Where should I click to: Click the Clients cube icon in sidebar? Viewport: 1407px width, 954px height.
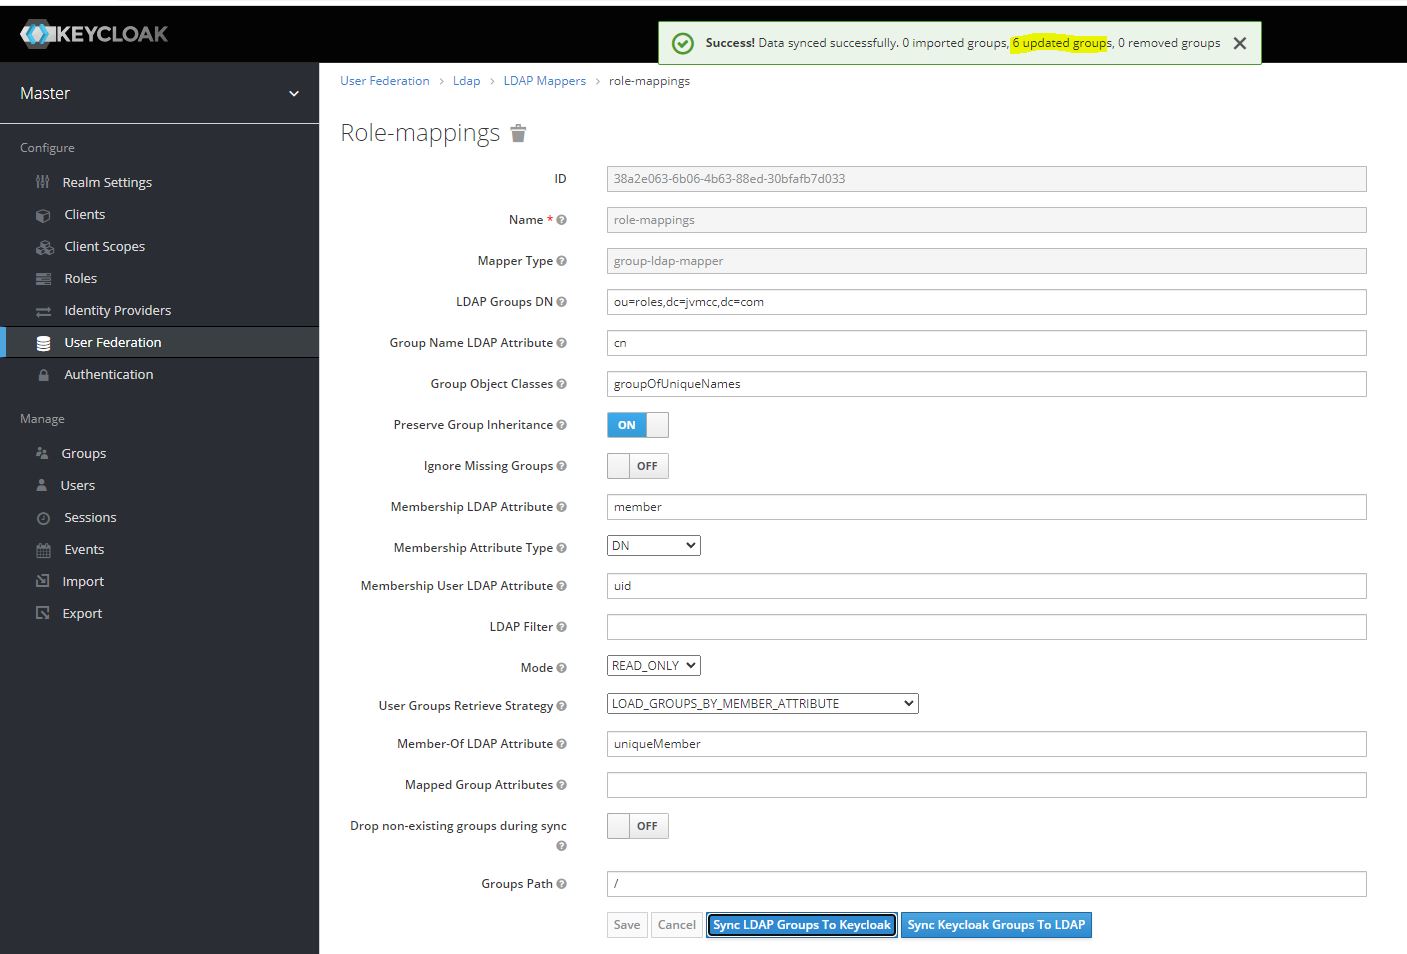click(x=42, y=215)
